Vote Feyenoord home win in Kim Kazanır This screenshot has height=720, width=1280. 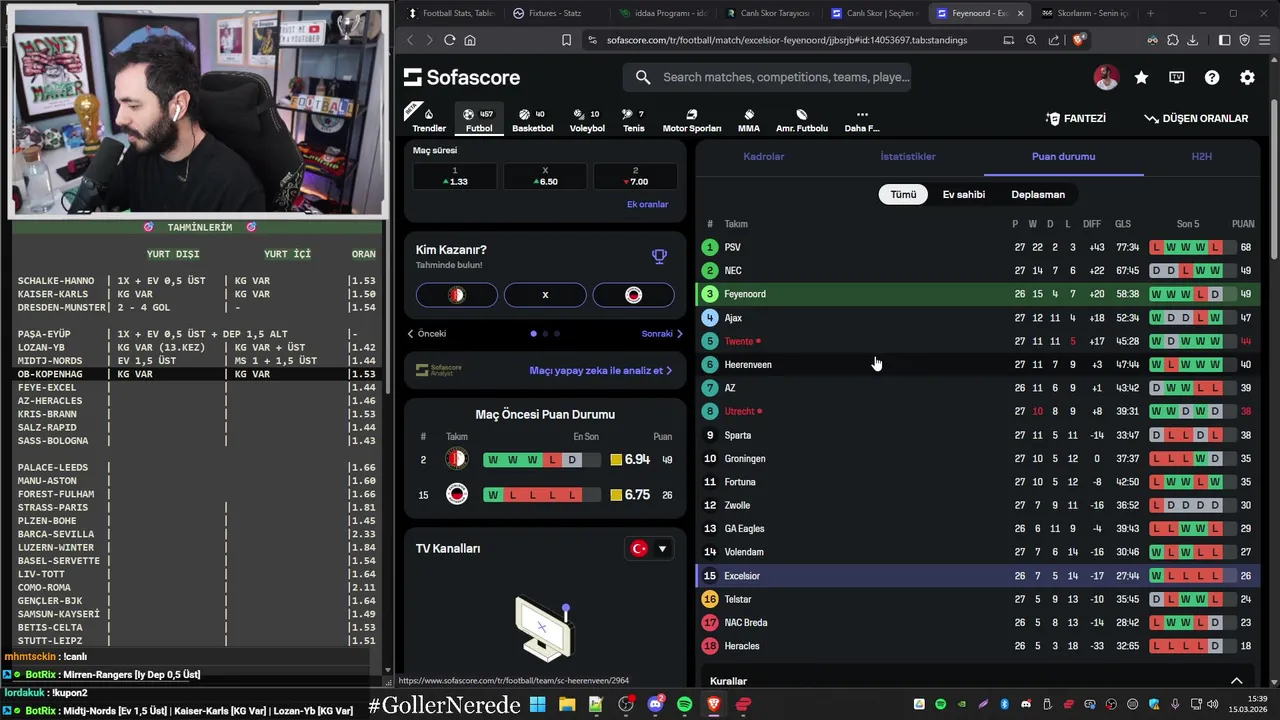coord(457,295)
